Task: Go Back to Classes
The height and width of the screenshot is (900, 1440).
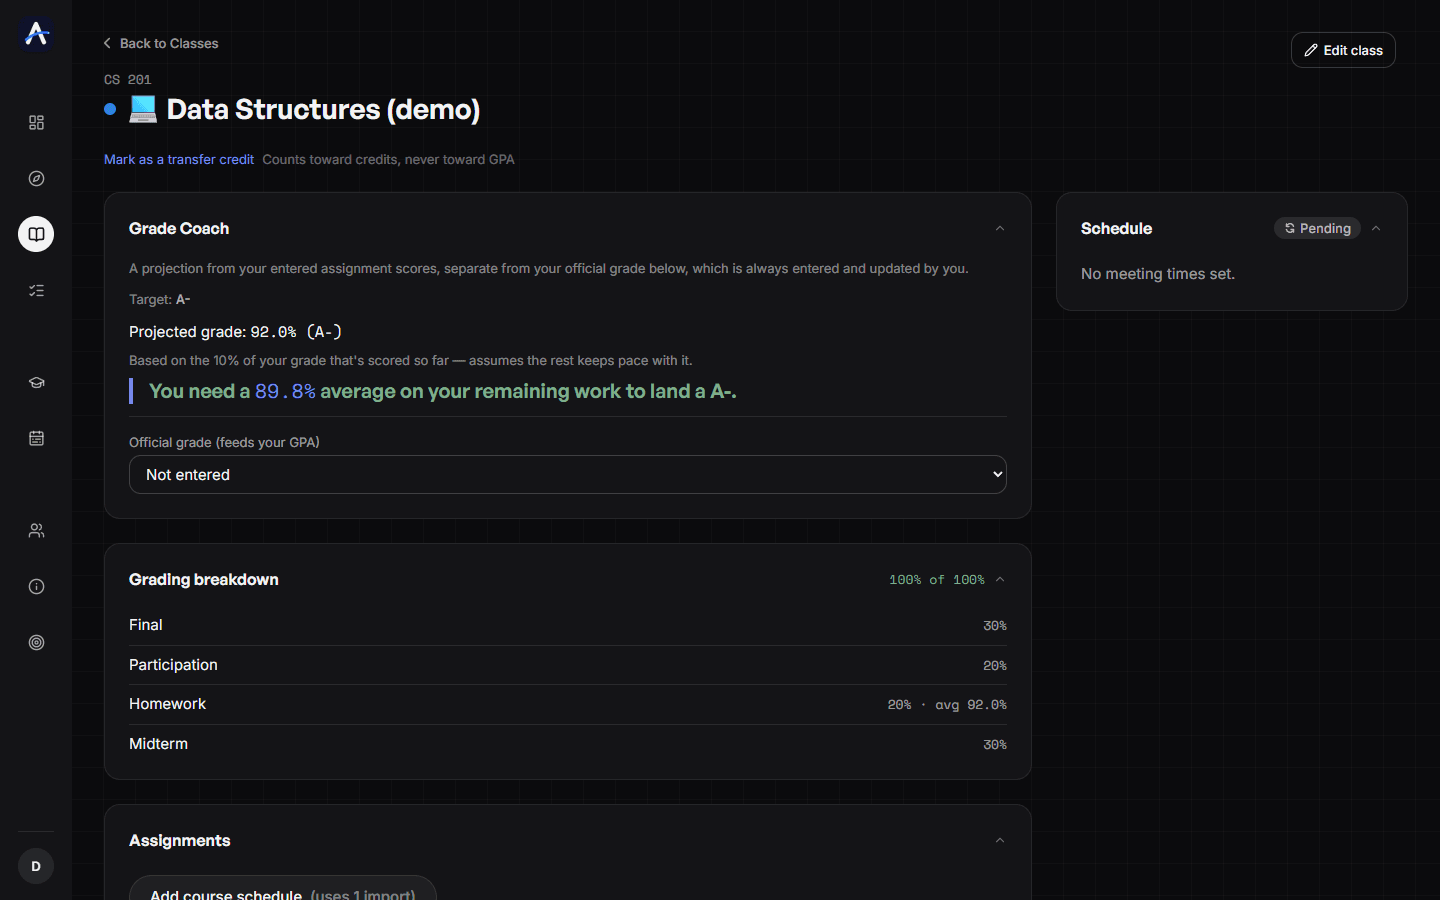Action: pos(161,43)
